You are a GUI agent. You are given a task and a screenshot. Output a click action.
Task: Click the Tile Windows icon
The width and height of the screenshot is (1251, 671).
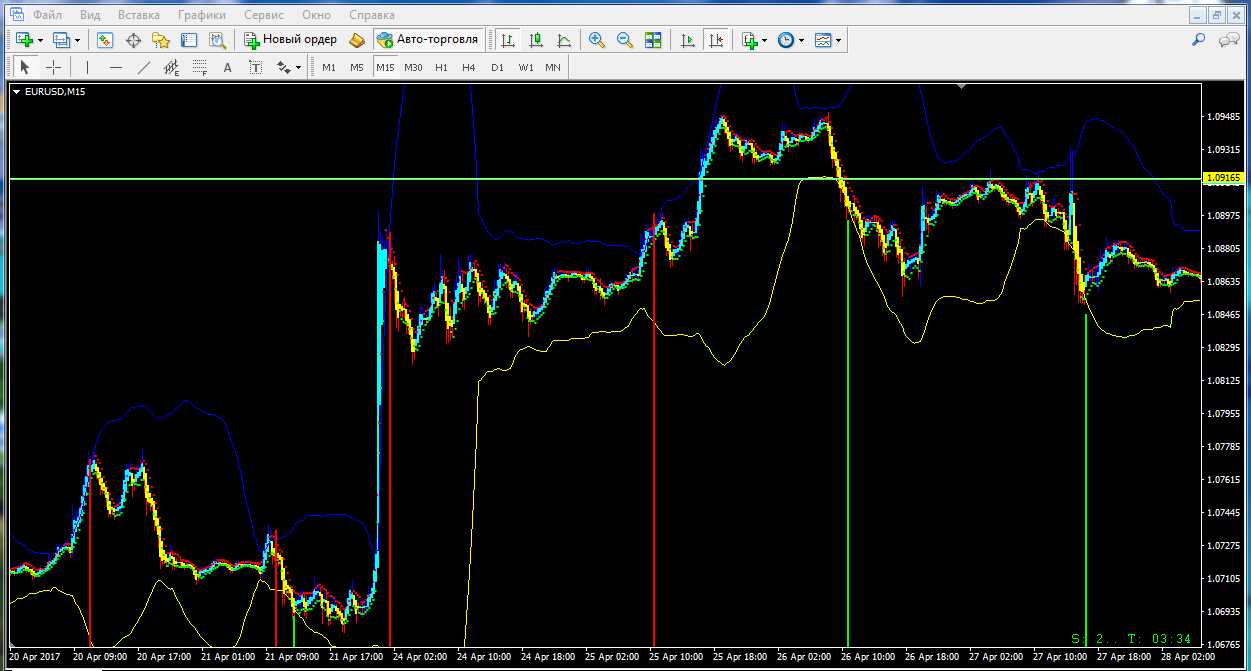click(x=653, y=40)
